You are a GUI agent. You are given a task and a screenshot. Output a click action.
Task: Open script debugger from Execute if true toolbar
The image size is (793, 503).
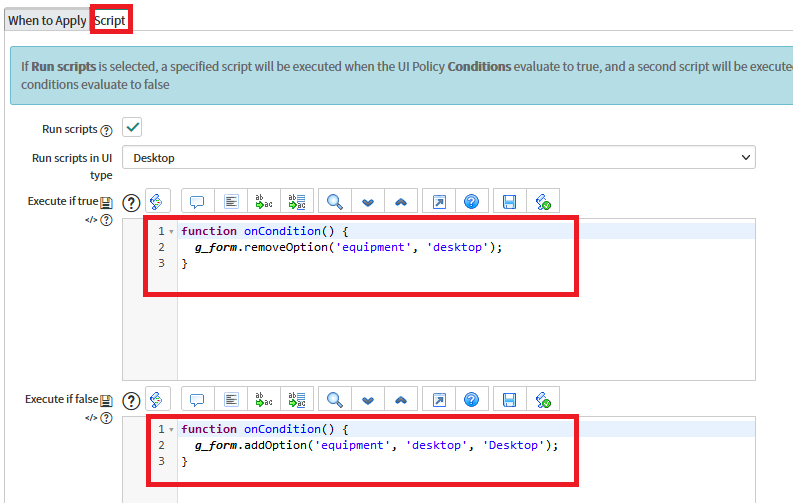point(543,201)
